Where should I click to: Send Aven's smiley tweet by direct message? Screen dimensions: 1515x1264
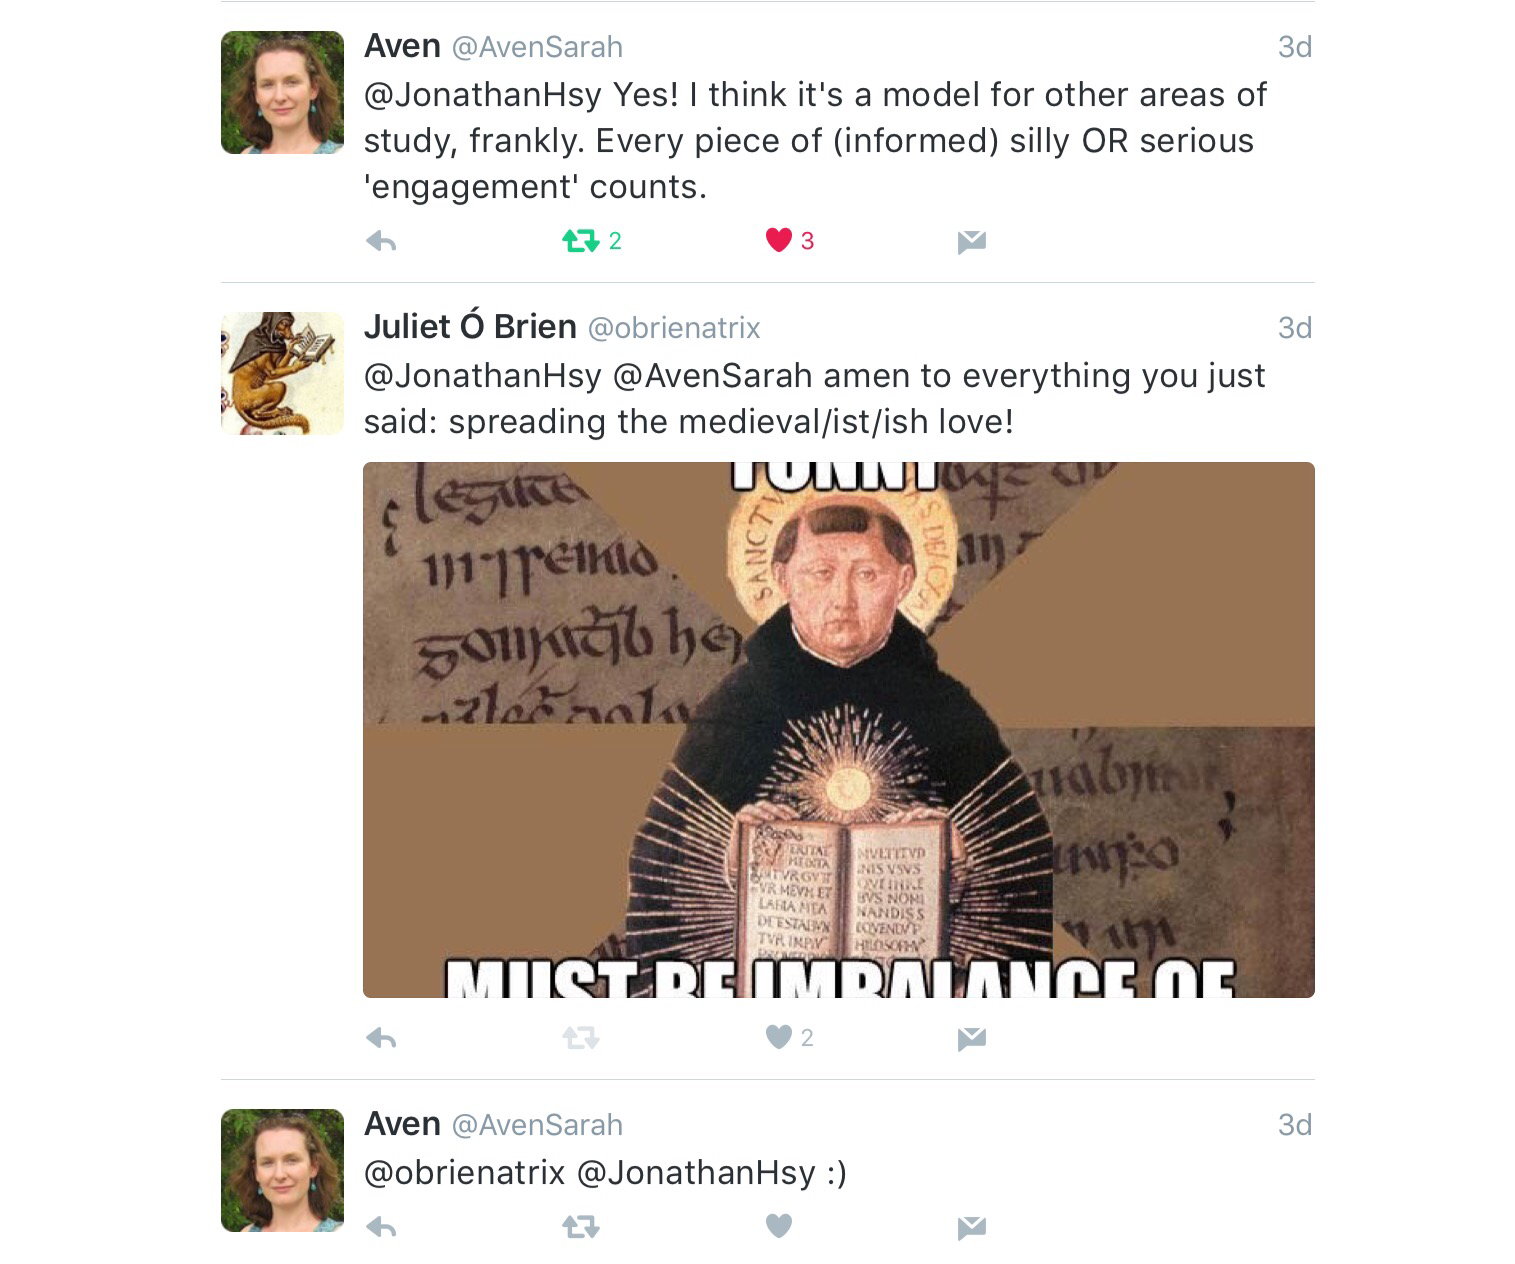click(x=971, y=1227)
